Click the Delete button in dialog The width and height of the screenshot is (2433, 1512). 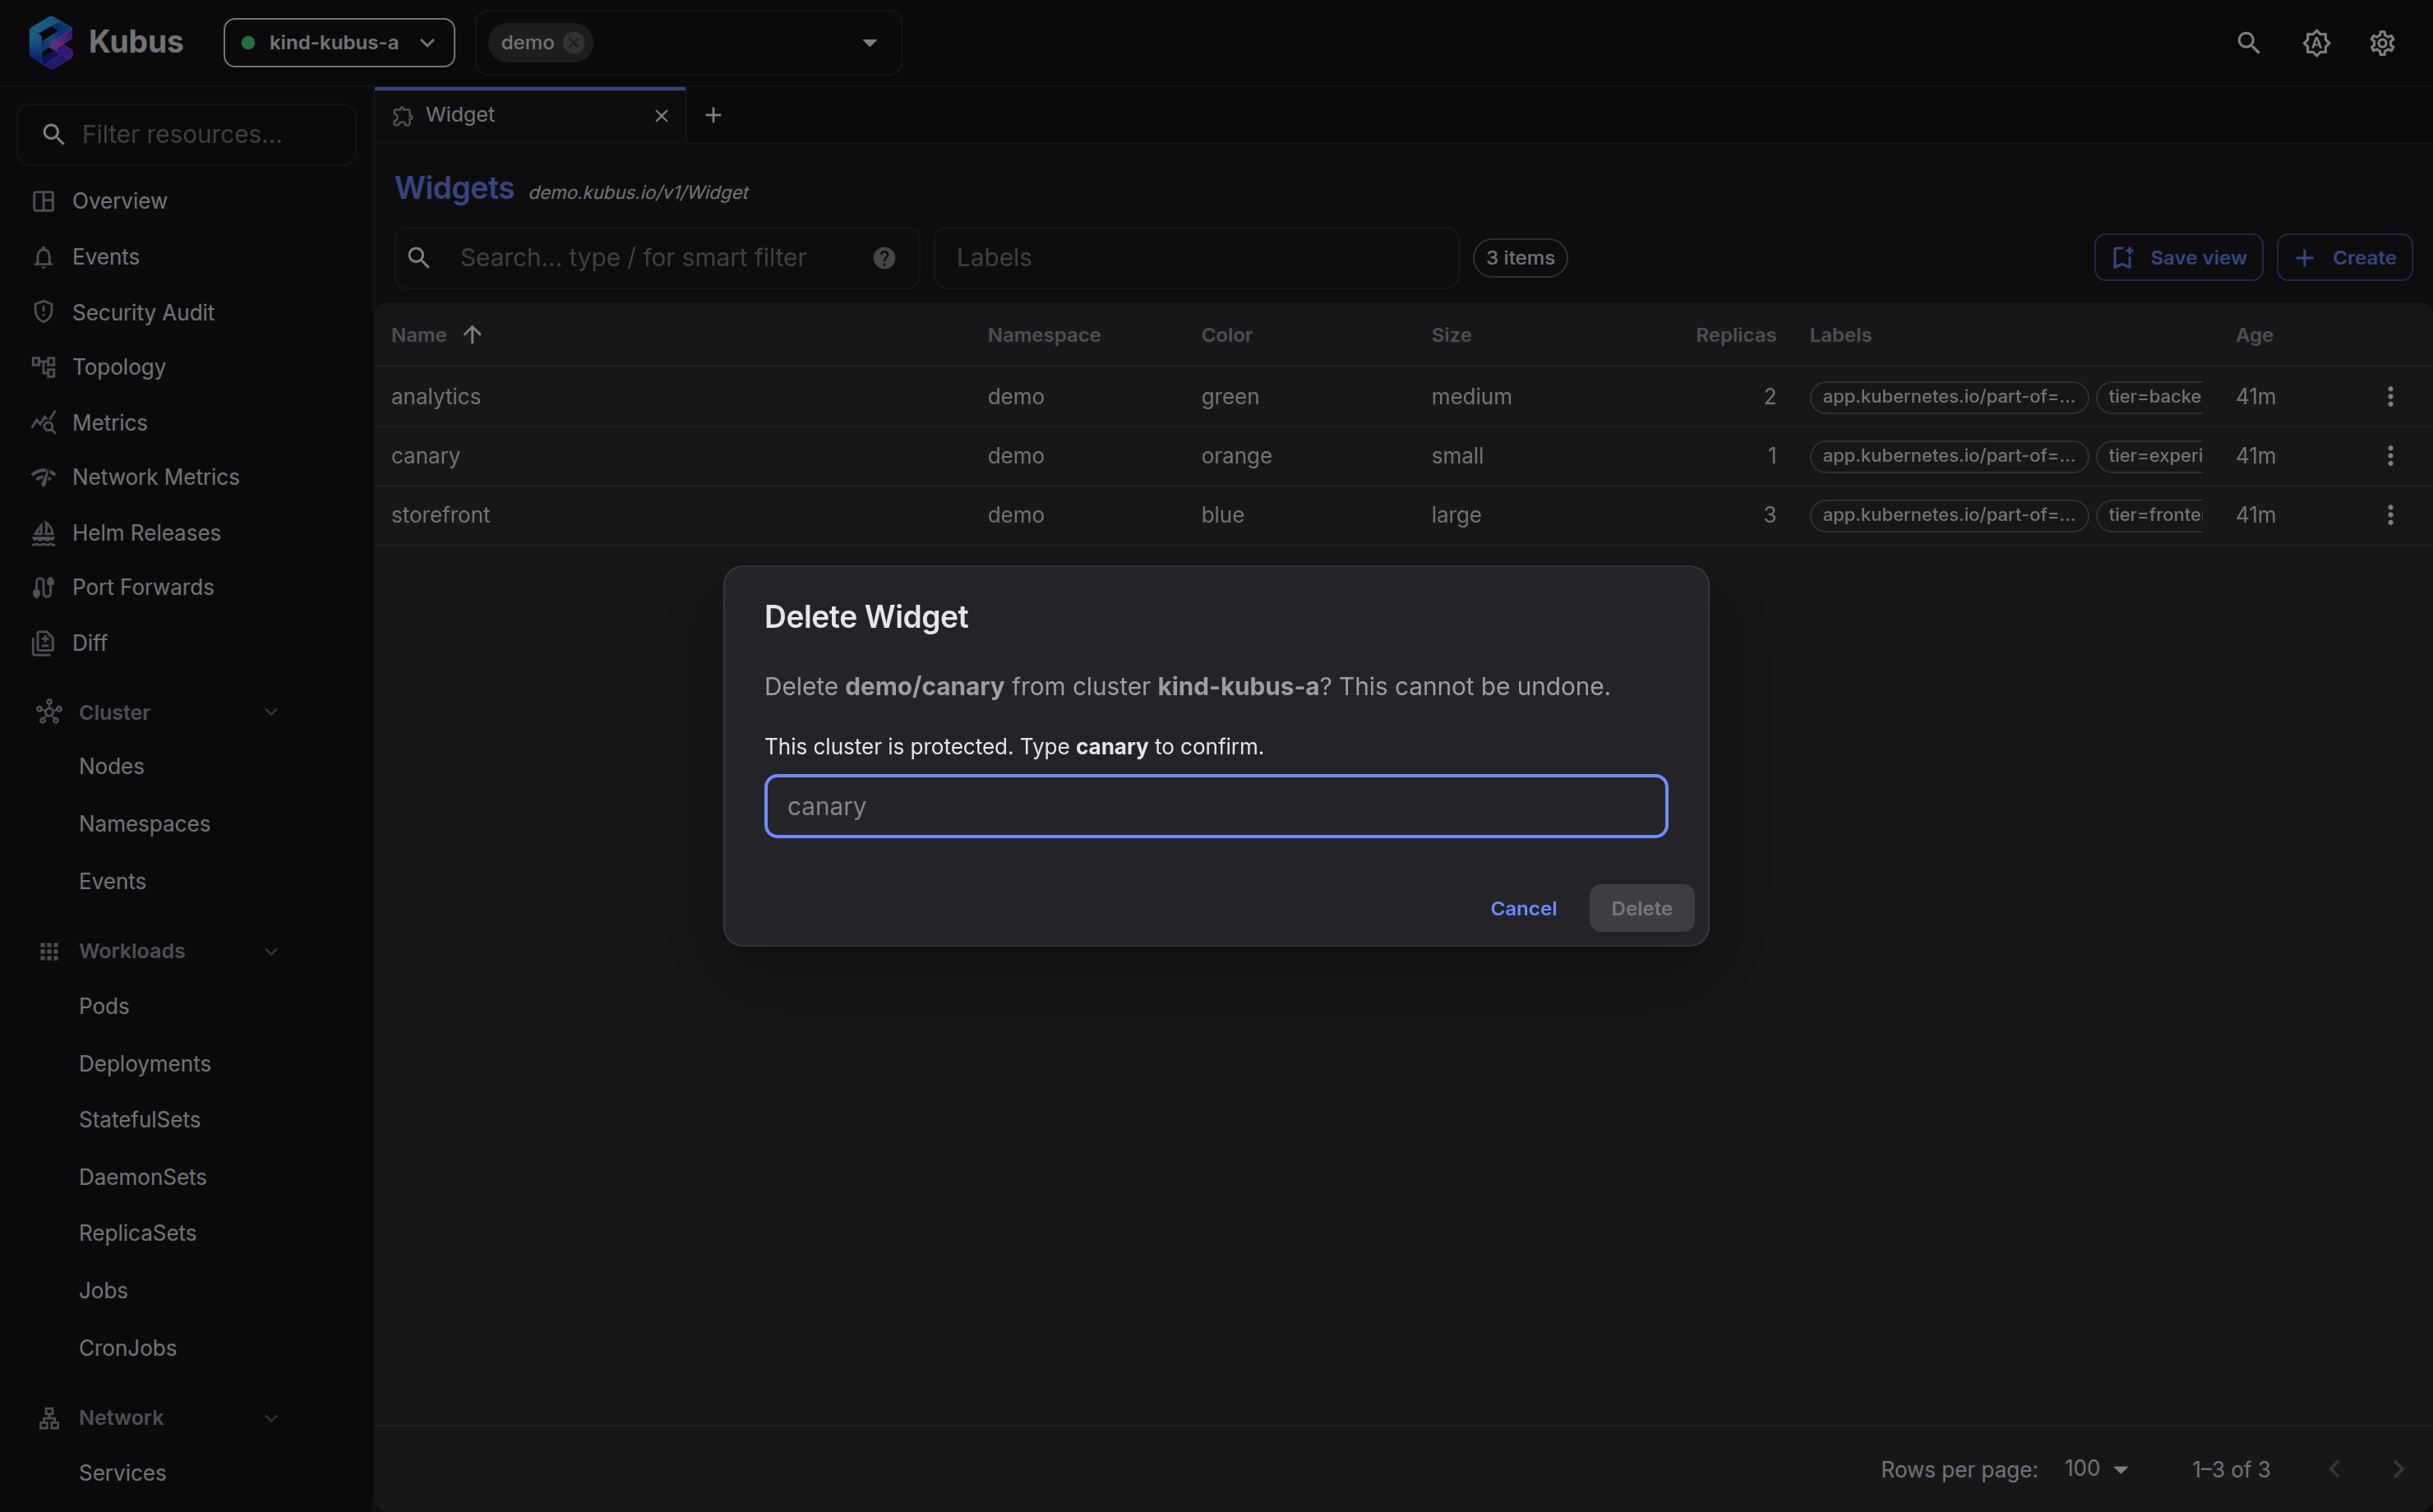point(1641,908)
